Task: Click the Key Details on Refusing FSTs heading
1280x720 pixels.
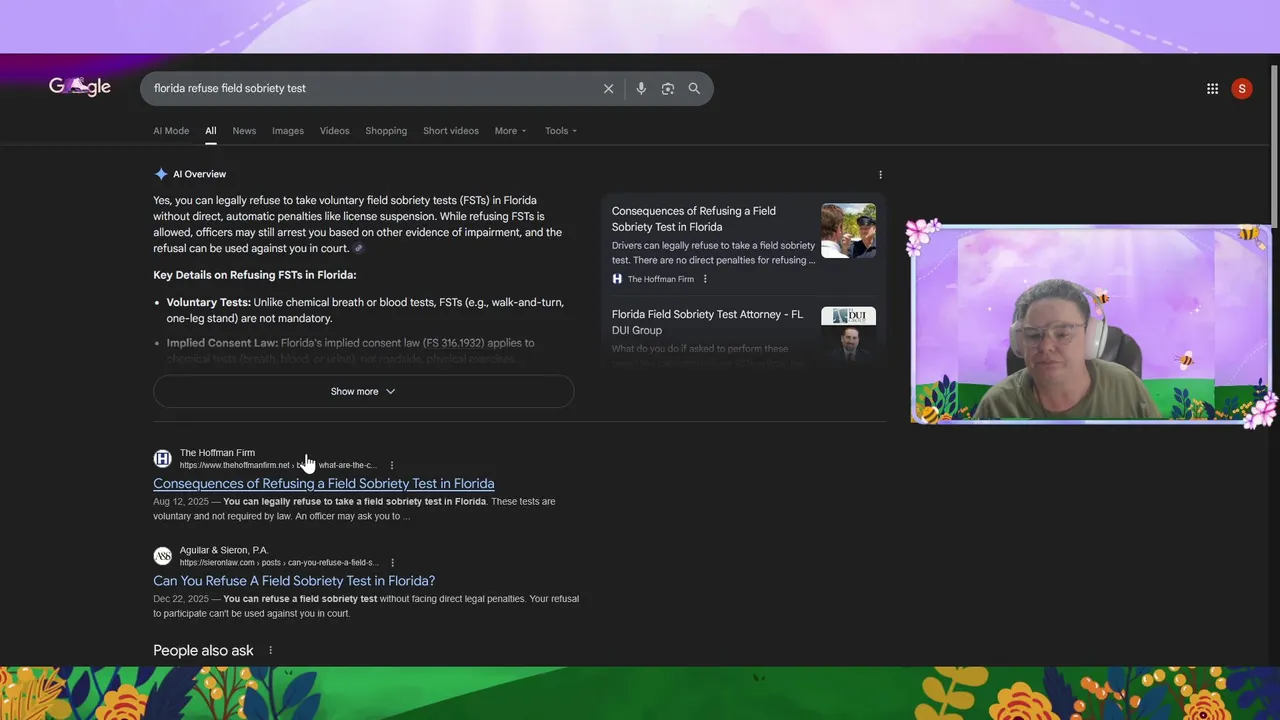Action: pyautogui.click(x=254, y=275)
